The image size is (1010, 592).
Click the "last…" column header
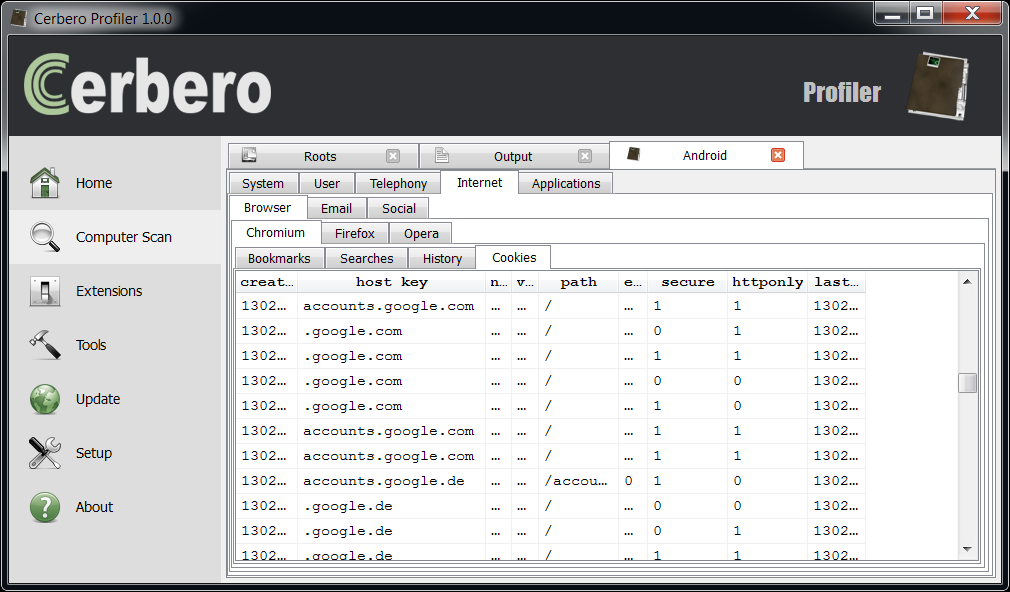pyautogui.click(x=836, y=282)
